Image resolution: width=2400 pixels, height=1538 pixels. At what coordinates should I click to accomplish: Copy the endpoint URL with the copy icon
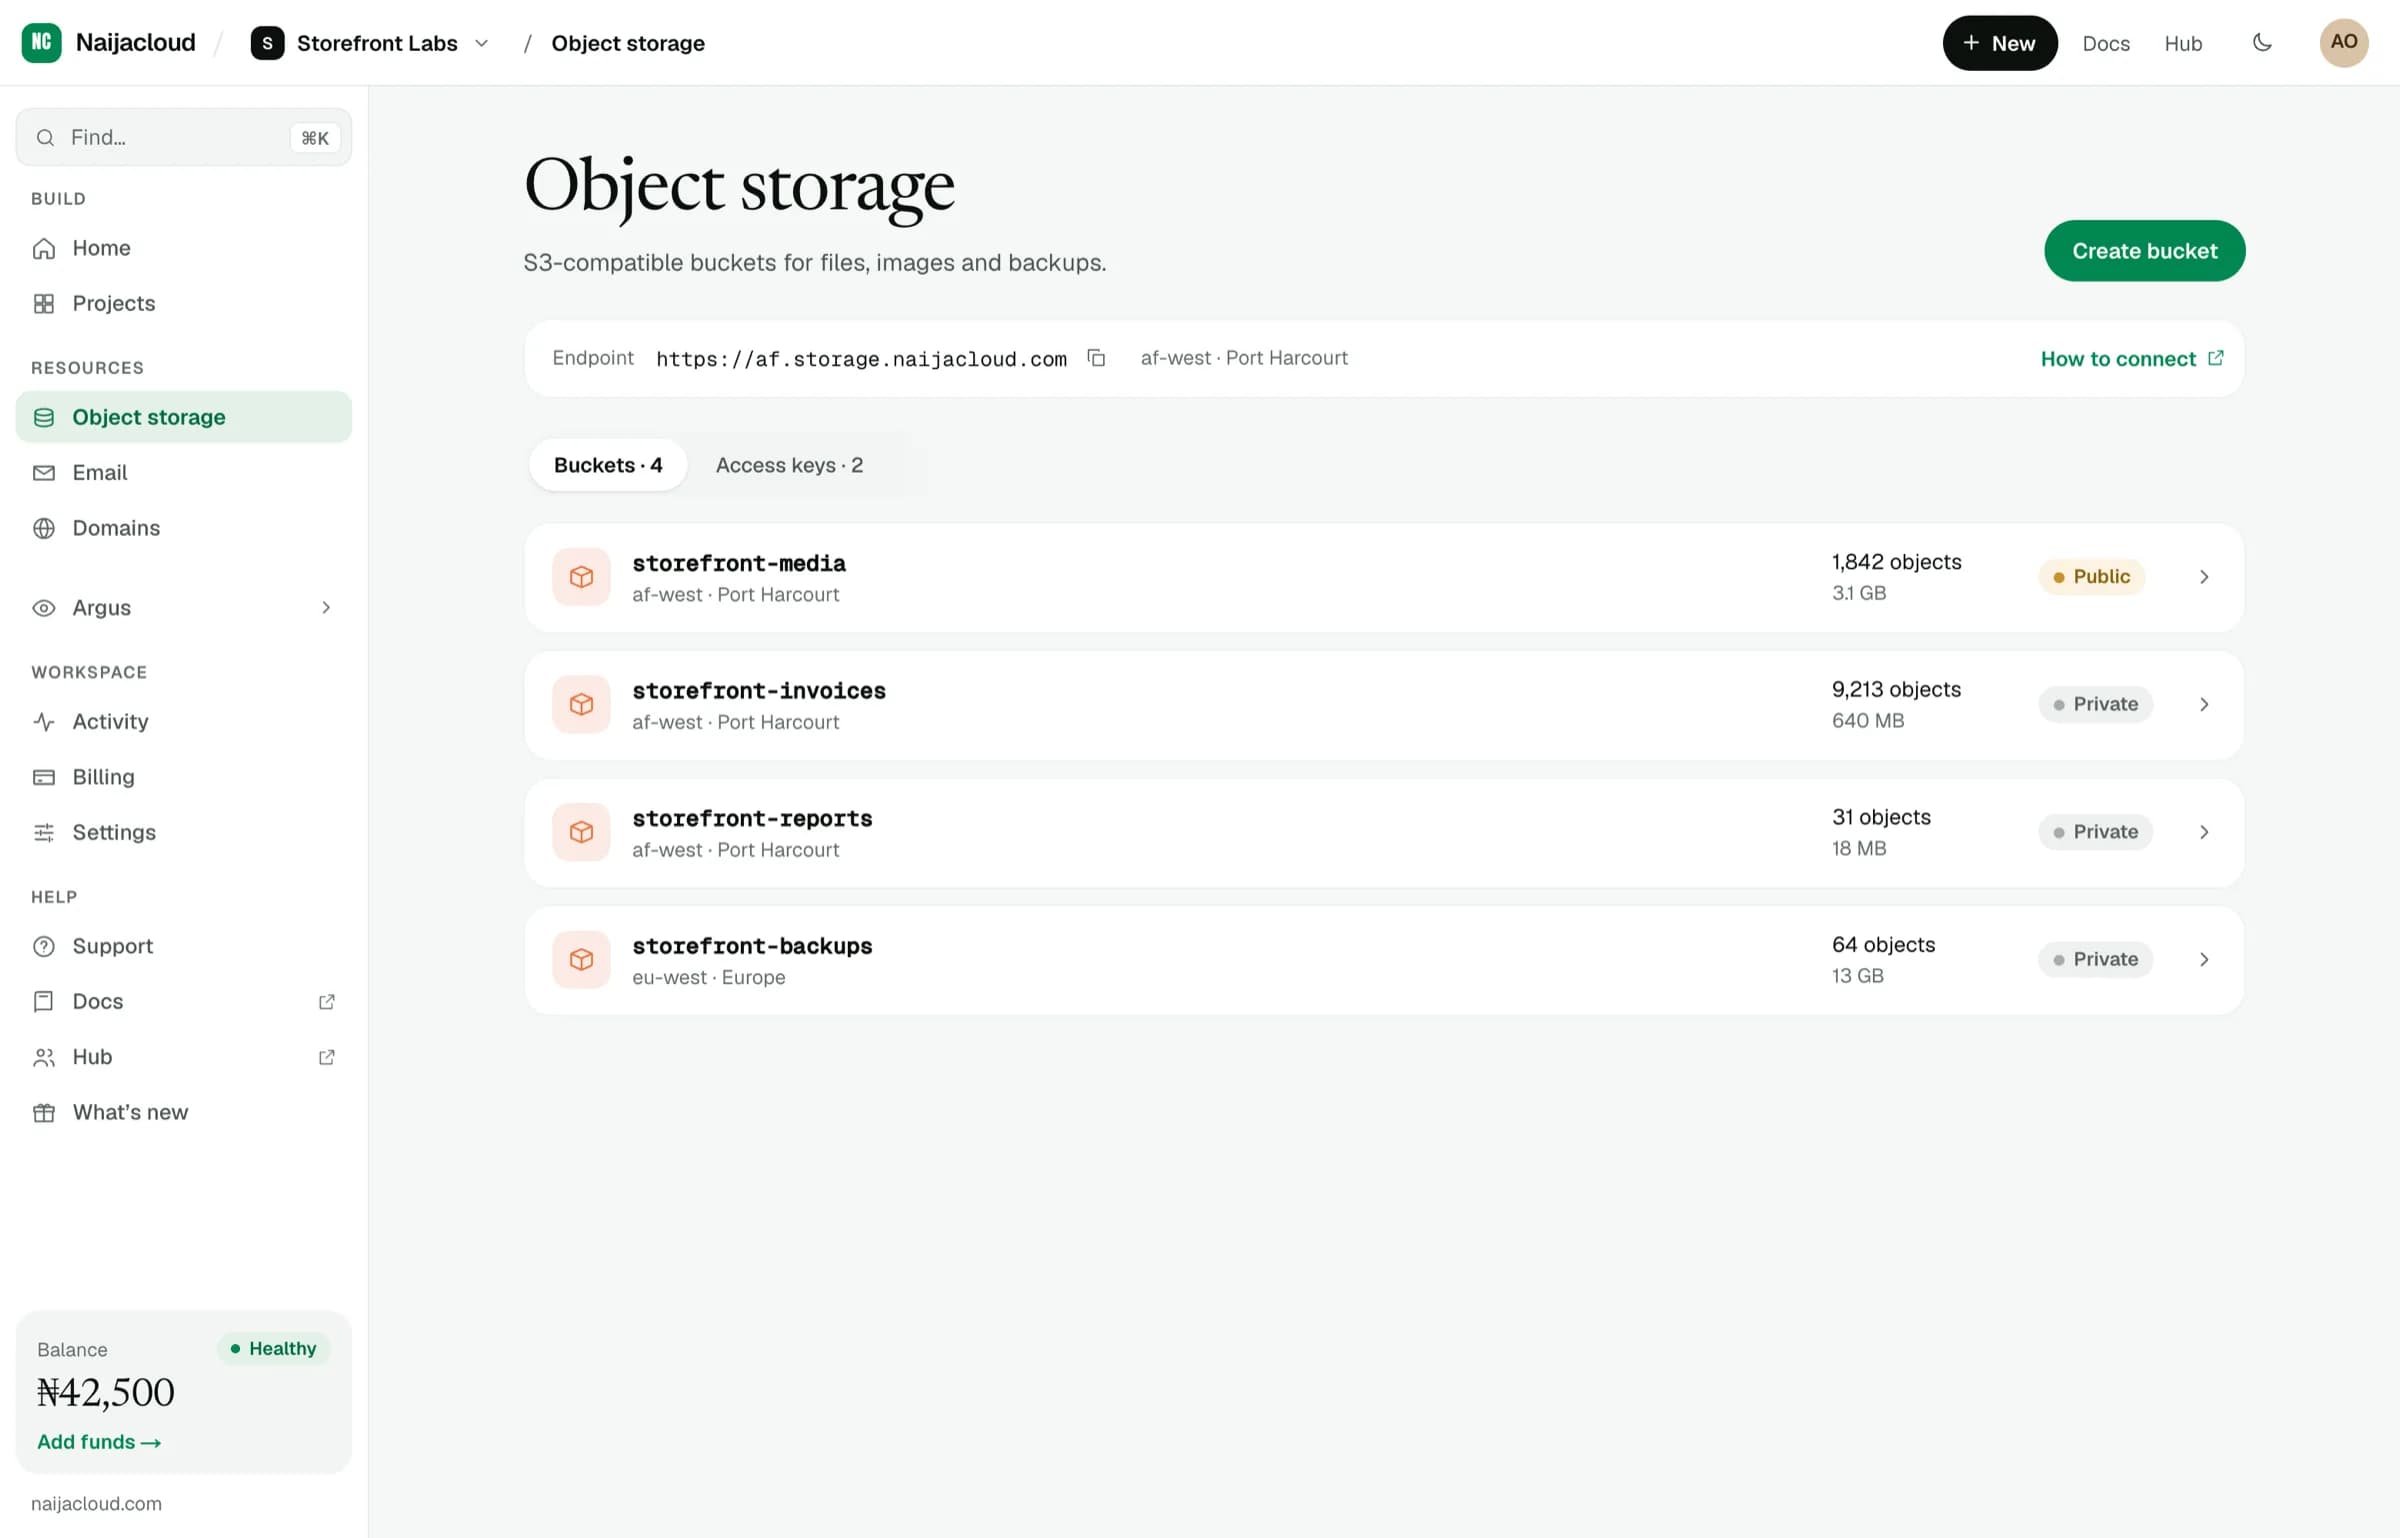pyautogui.click(x=1096, y=358)
